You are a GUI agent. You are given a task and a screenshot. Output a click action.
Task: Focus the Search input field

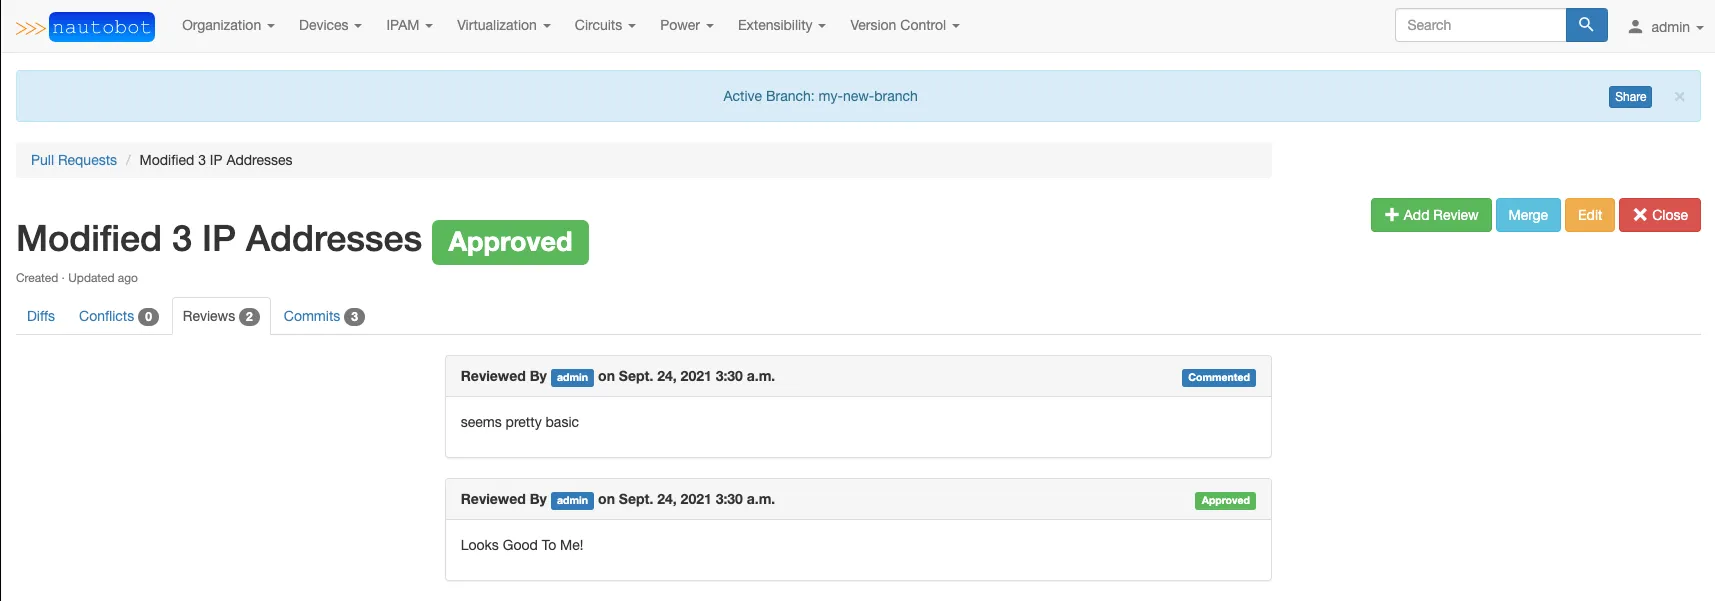click(1480, 25)
